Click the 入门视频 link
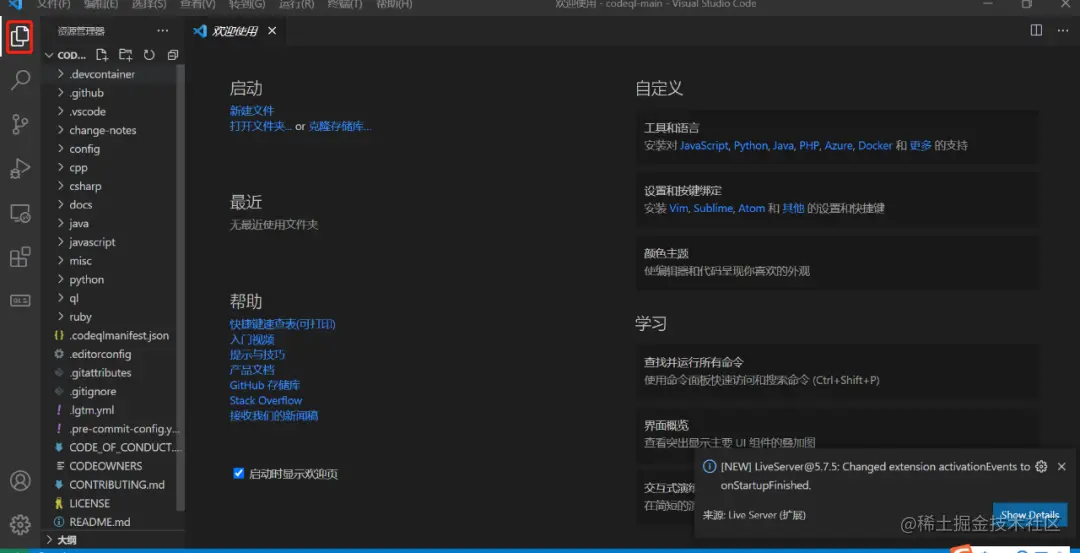The image size is (1080, 553). (x=252, y=339)
